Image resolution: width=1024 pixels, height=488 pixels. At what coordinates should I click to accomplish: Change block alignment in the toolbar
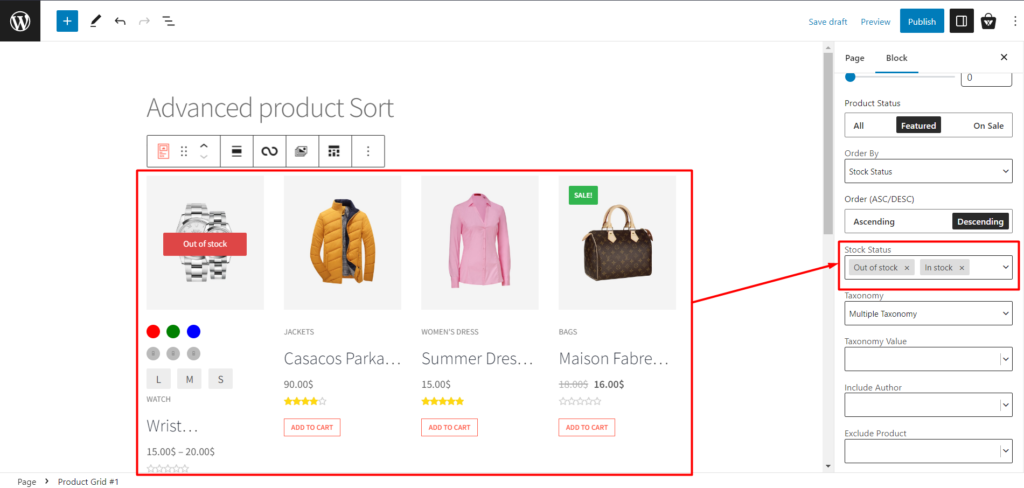coord(237,151)
